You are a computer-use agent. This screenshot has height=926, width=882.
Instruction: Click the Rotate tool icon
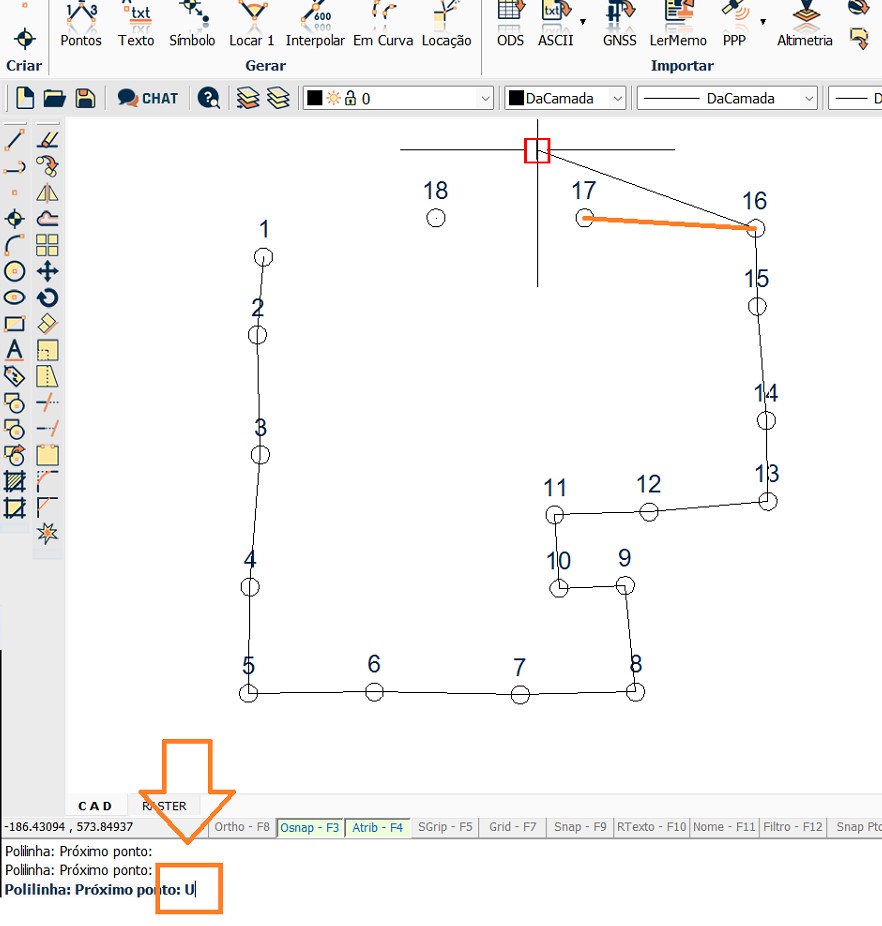(47, 298)
